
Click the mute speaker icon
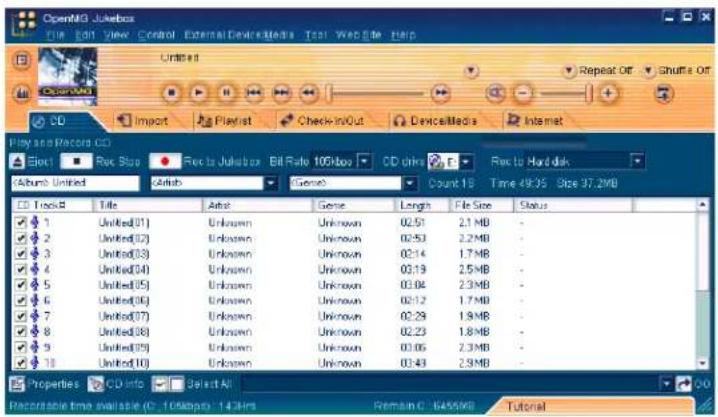[495, 93]
